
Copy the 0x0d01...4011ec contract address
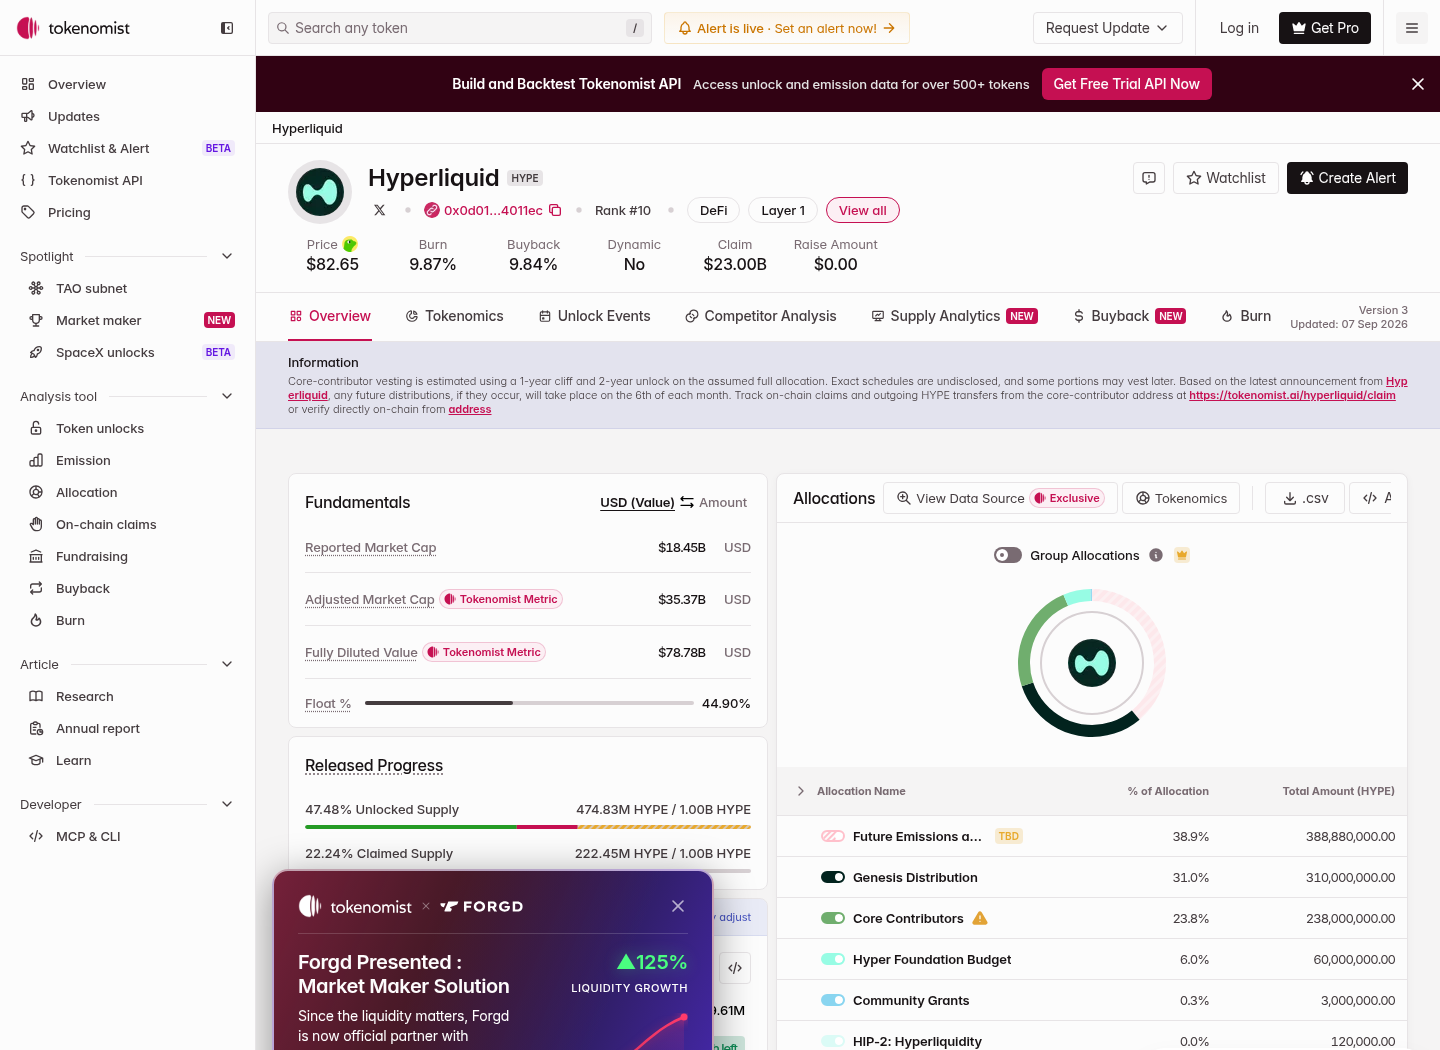pos(555,210)
